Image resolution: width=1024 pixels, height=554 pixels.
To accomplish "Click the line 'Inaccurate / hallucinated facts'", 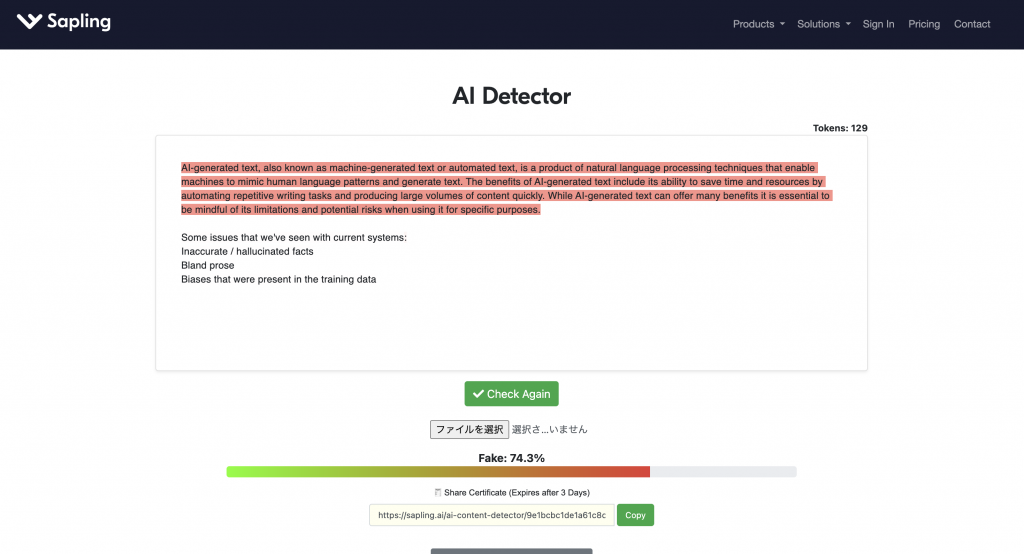I will [247, 252].
